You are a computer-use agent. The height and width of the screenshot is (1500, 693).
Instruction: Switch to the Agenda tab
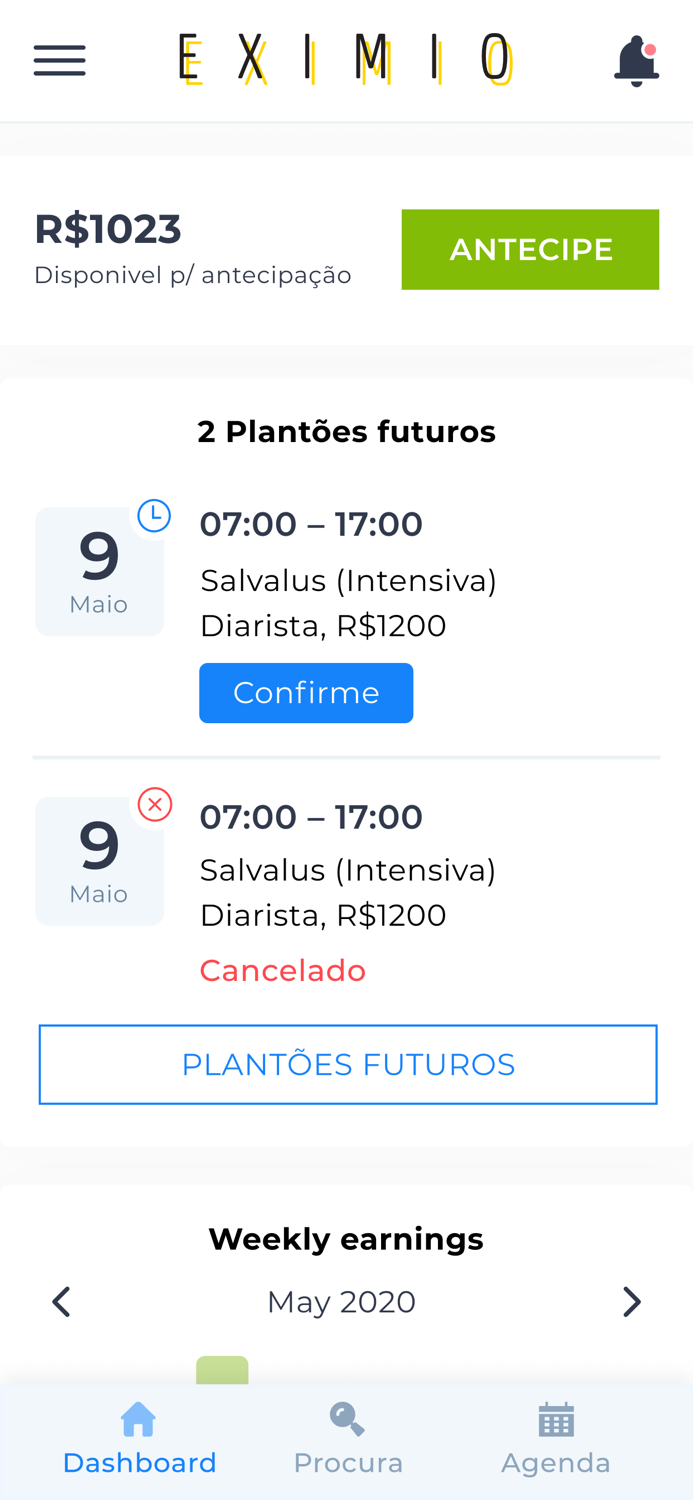point(556,1460)
